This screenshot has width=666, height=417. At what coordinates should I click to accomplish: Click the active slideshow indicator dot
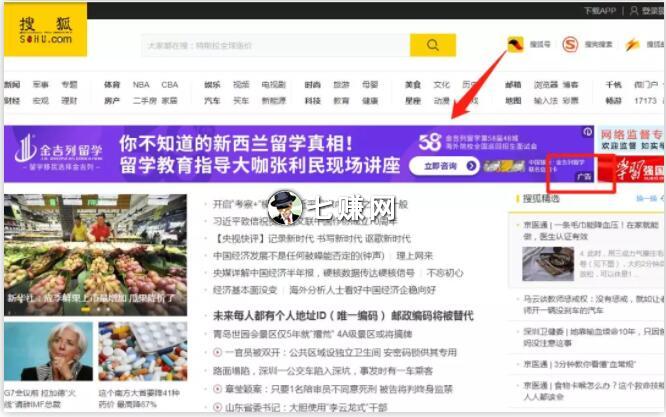(x=85, y=310)
